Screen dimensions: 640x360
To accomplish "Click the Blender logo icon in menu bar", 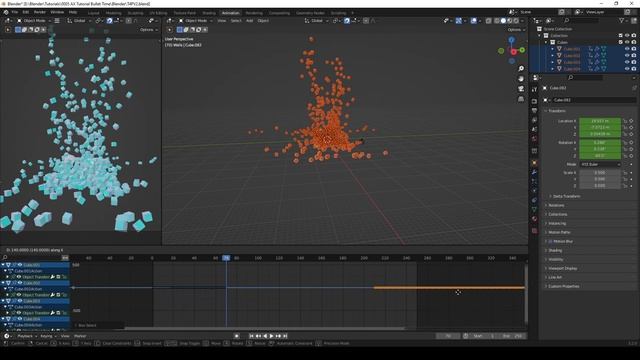I will tap(6, 12).
